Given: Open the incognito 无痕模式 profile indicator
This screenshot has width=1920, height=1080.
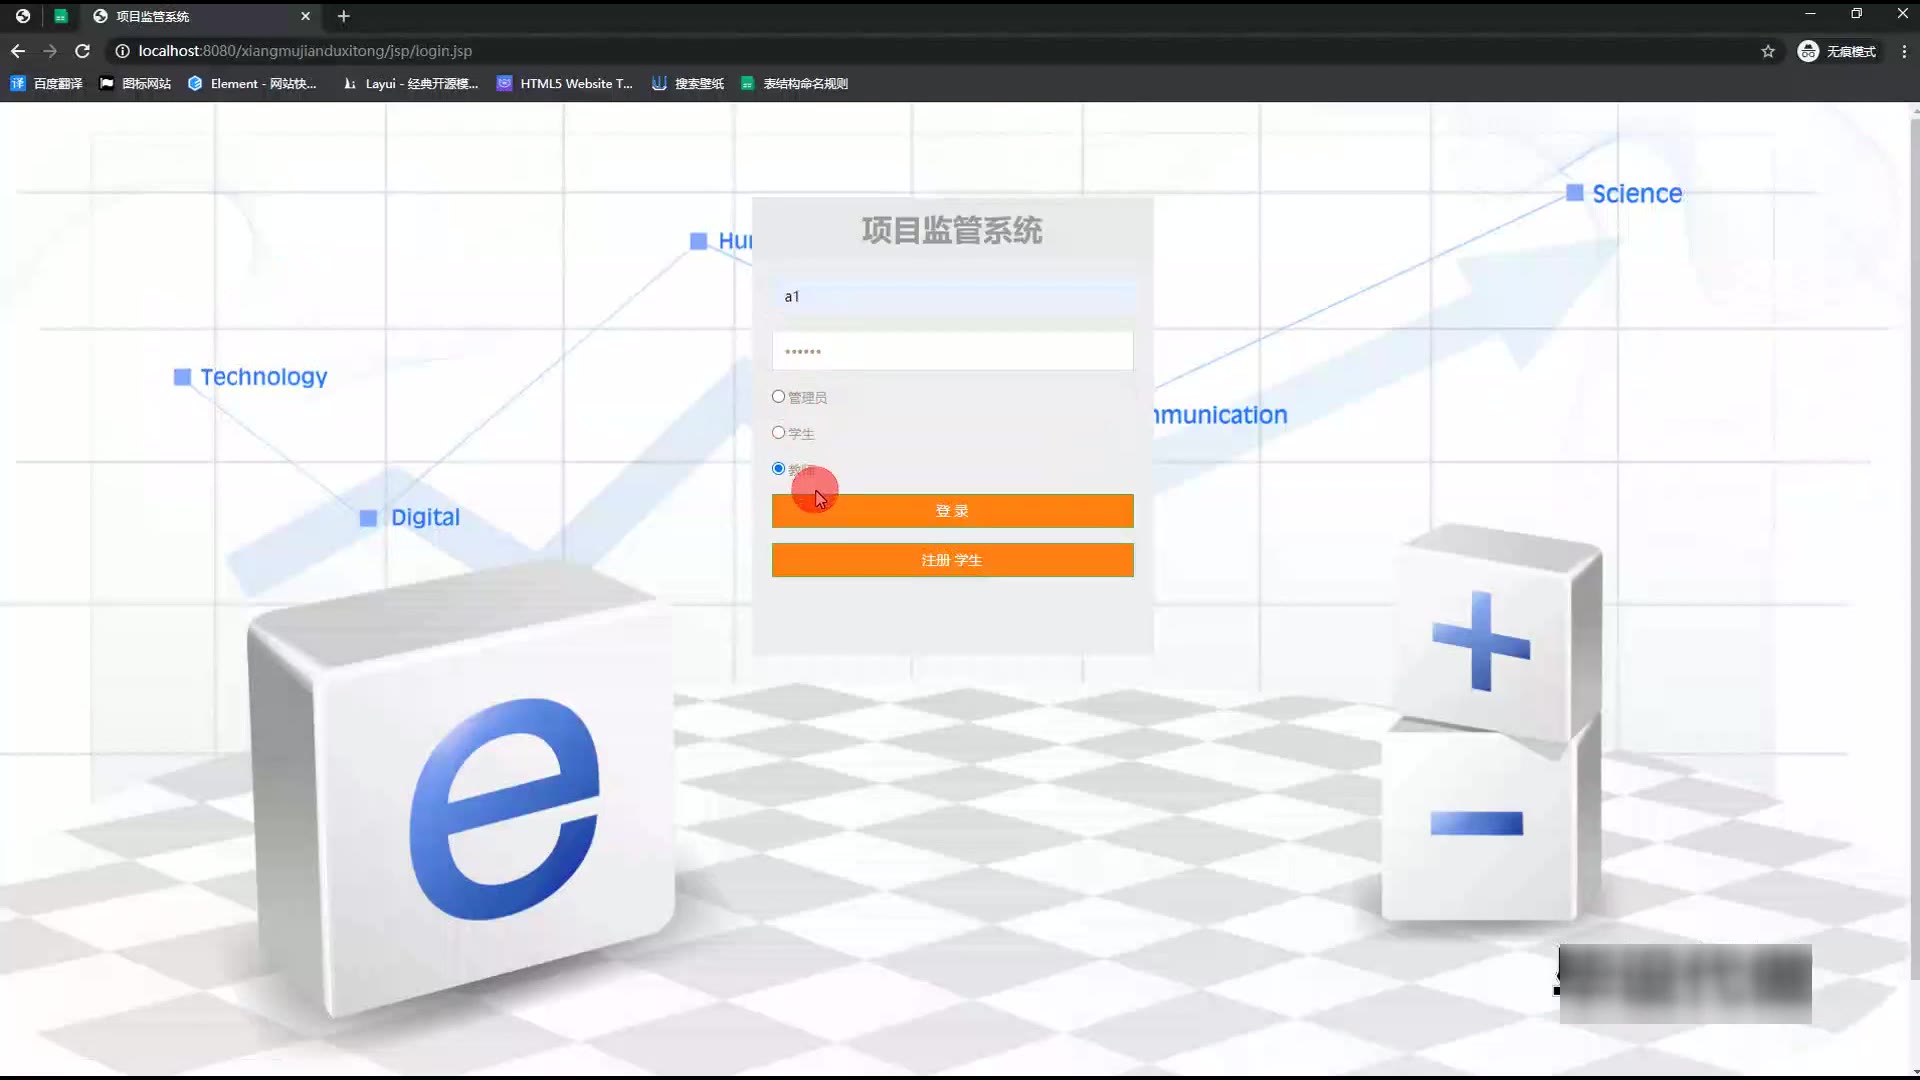Looking at the screenshot, I should 1837,51.
